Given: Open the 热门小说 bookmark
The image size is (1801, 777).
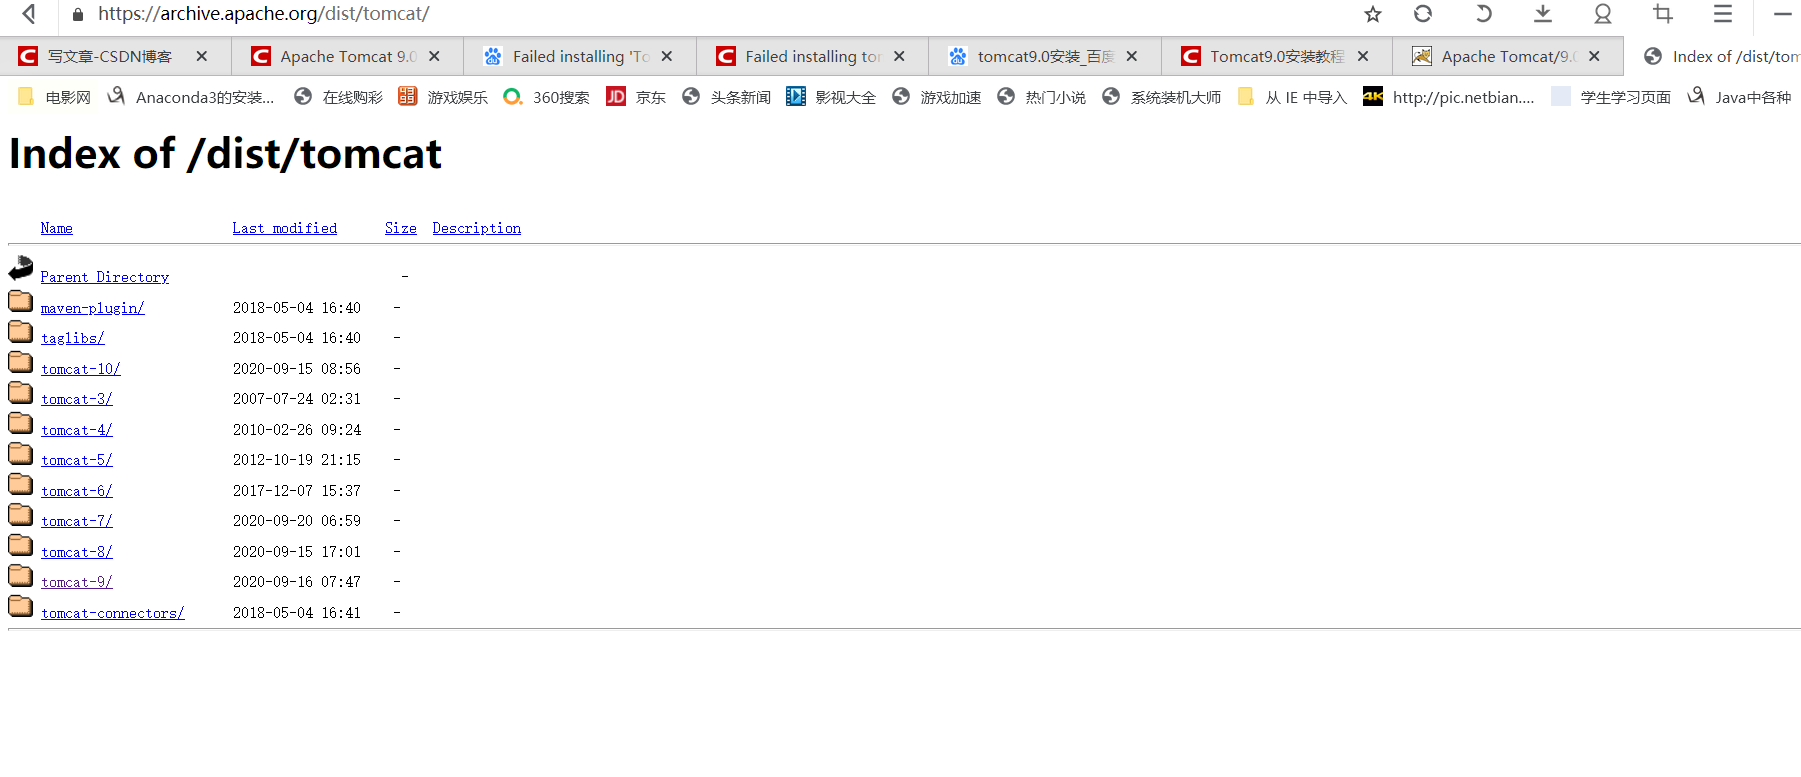Looking at the screenshot, I should point(1041,97).
